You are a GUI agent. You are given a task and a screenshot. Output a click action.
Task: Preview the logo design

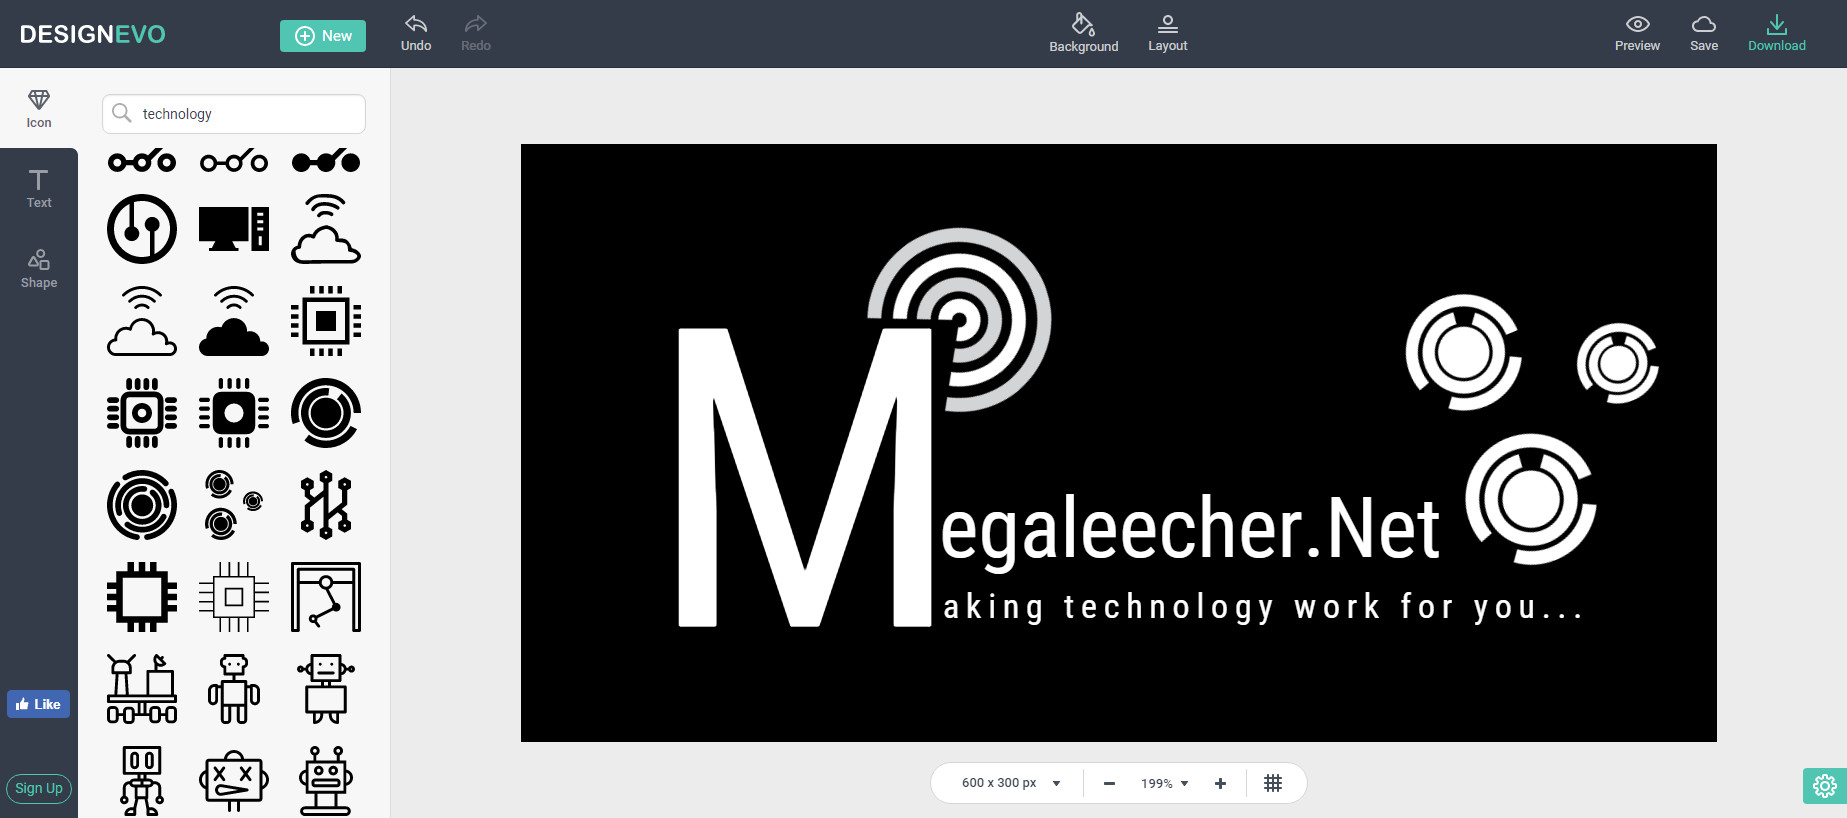click(1637, 33)
